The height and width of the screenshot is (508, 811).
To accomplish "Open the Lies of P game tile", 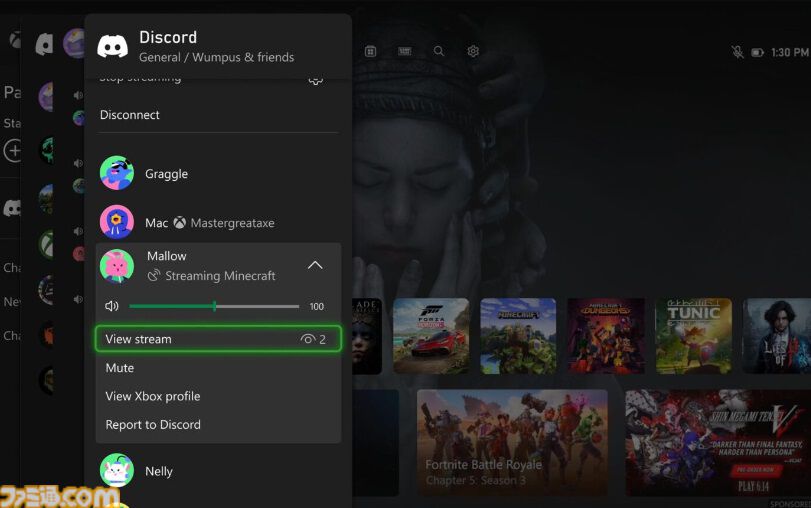I will click(777, 336).
